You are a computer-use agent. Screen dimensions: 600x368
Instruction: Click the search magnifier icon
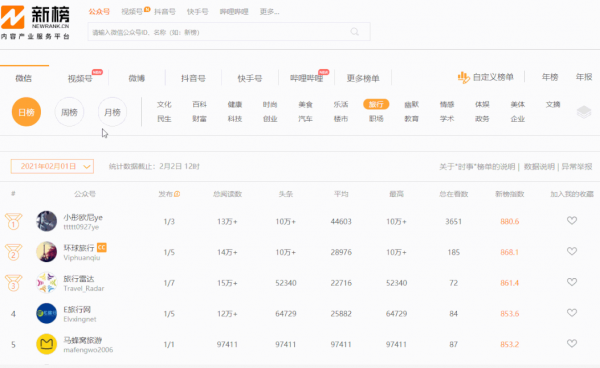click(355, 32)
